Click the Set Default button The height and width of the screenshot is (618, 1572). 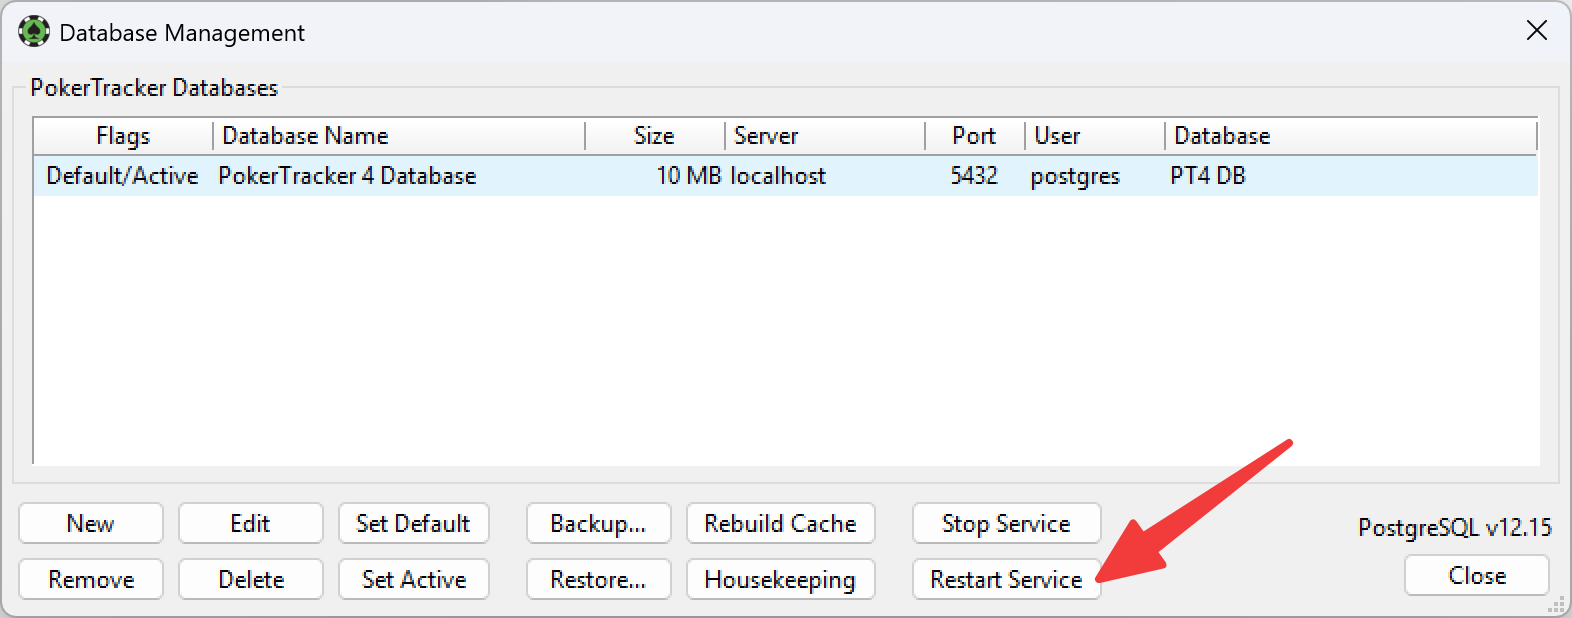pos(414,523)
